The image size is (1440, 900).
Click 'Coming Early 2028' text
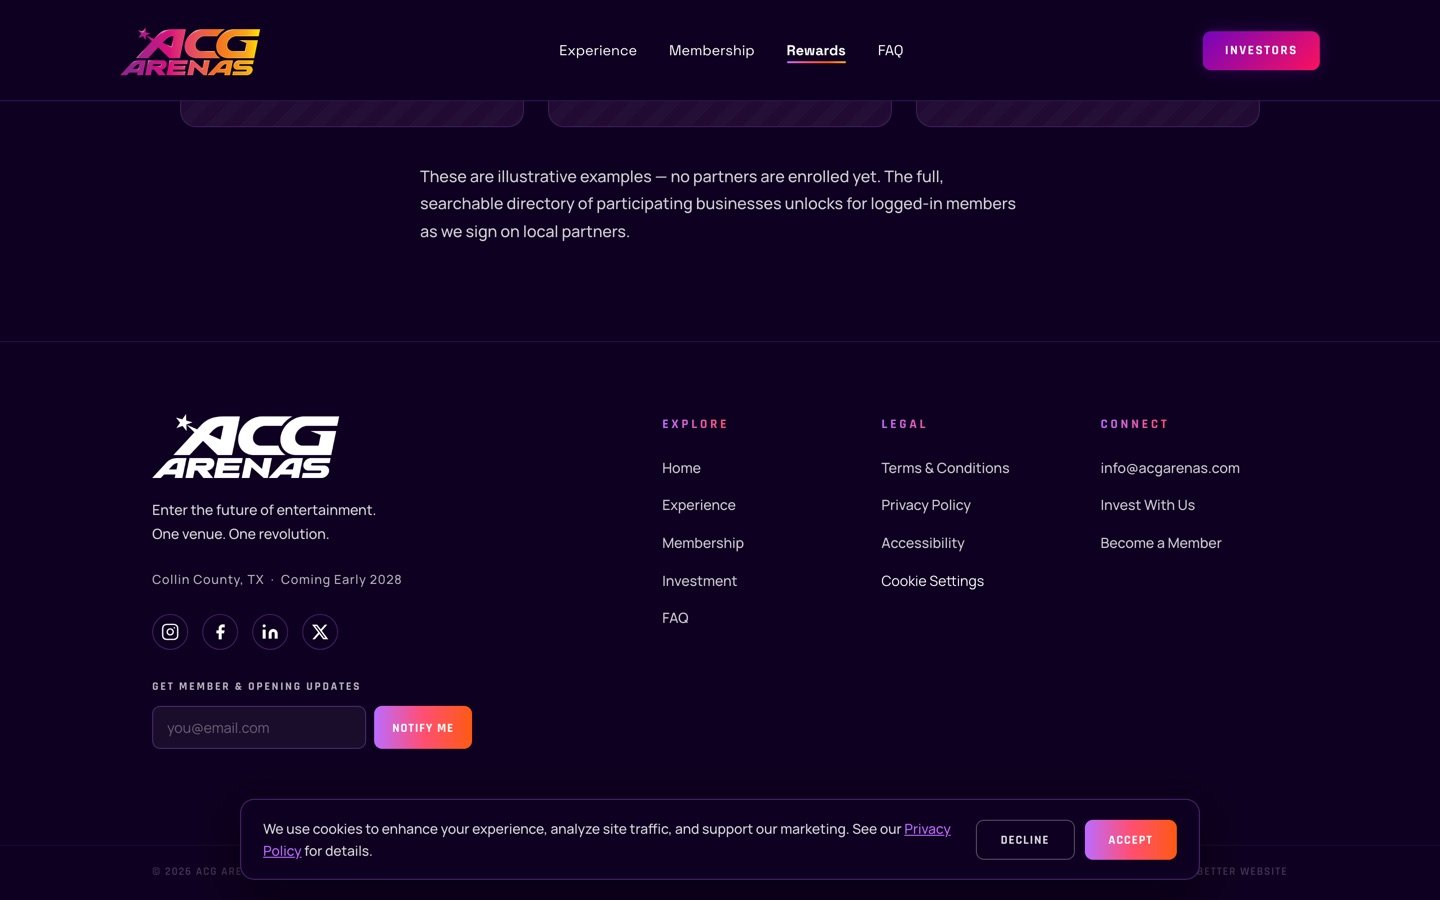pyautogui.click(x=341, y=580)
